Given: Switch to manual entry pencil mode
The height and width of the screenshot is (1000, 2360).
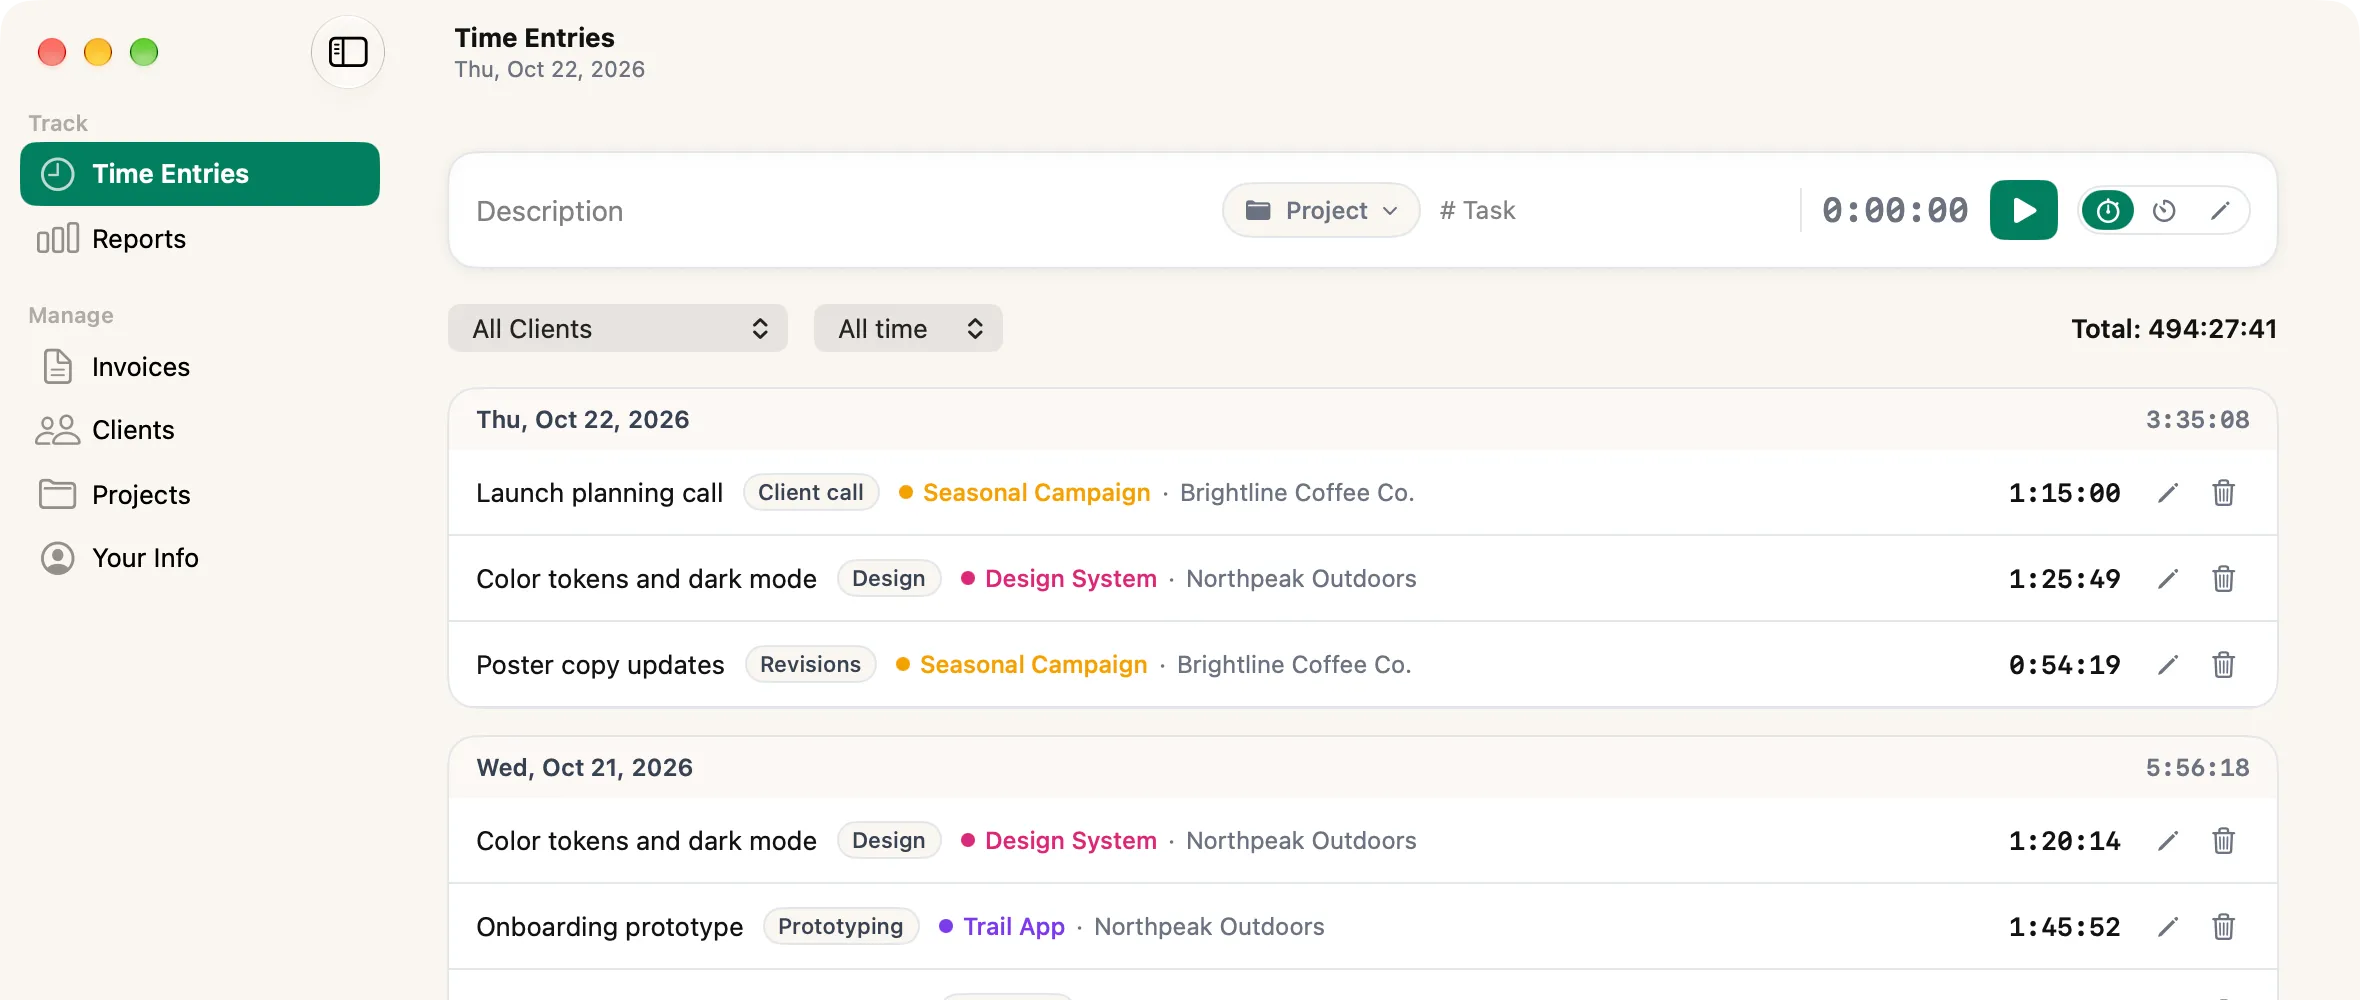Looking at the screenshot, I should pyautogui.click(x=2220, y=211).
